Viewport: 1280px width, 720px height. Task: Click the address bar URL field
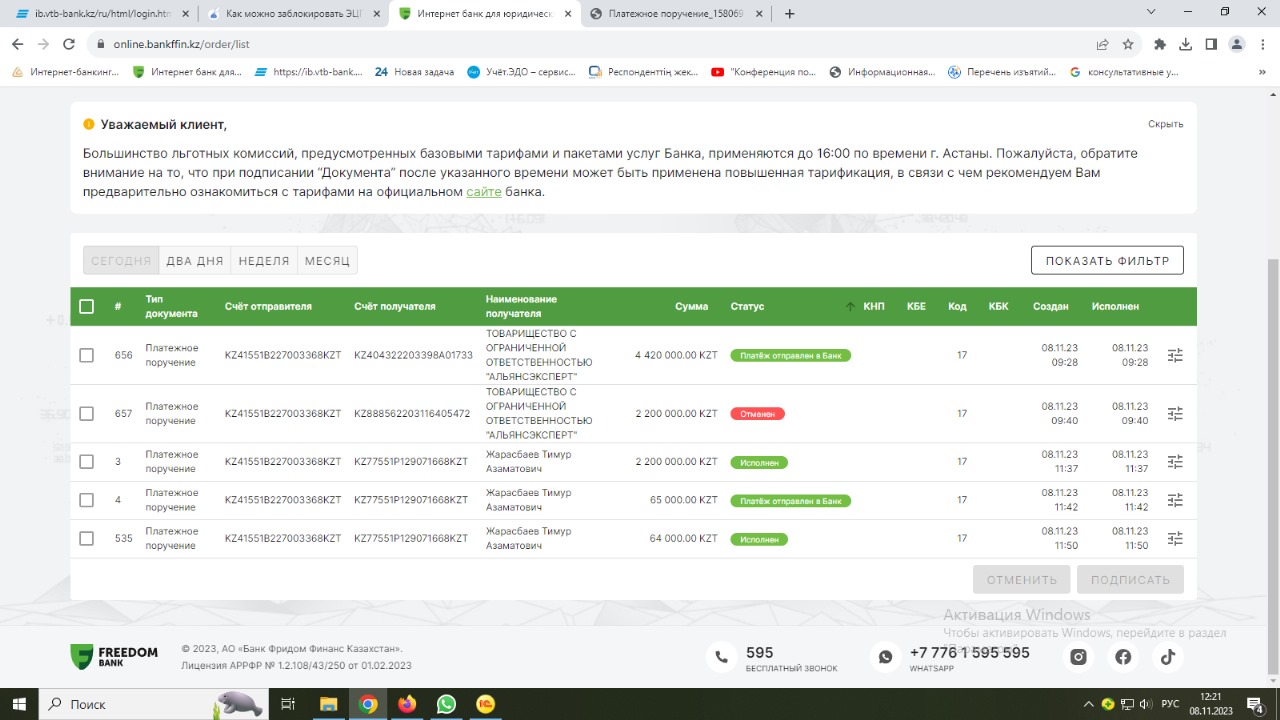[590, 44]
